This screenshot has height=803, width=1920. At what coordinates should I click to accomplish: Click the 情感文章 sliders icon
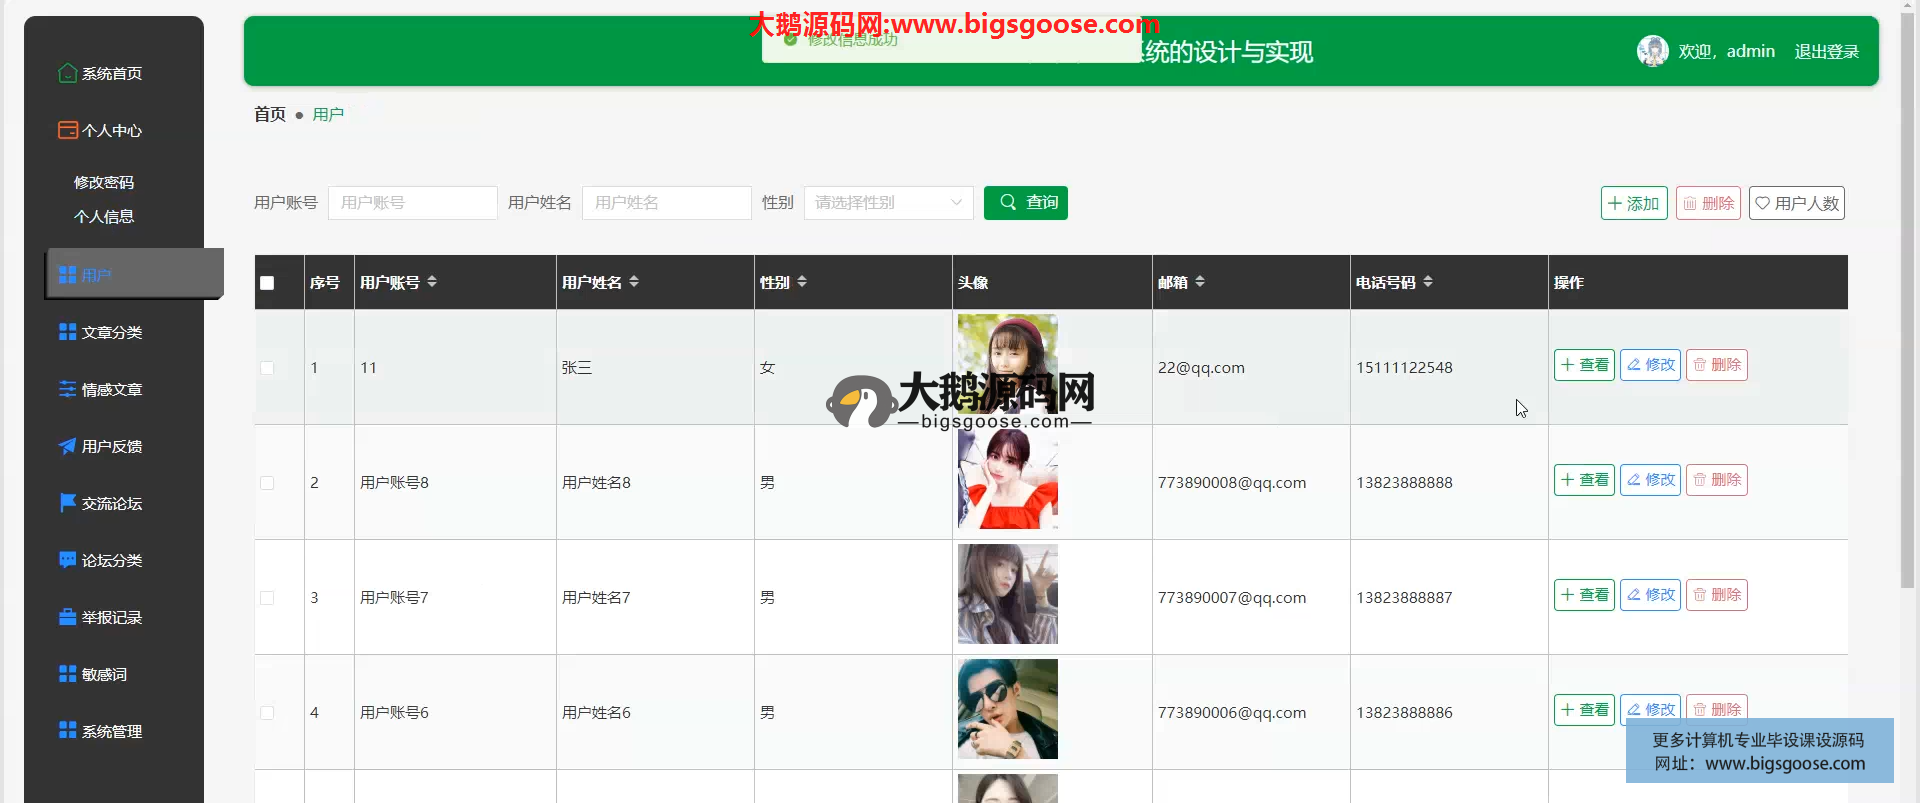pyautogui.click(x=67, y=389)
